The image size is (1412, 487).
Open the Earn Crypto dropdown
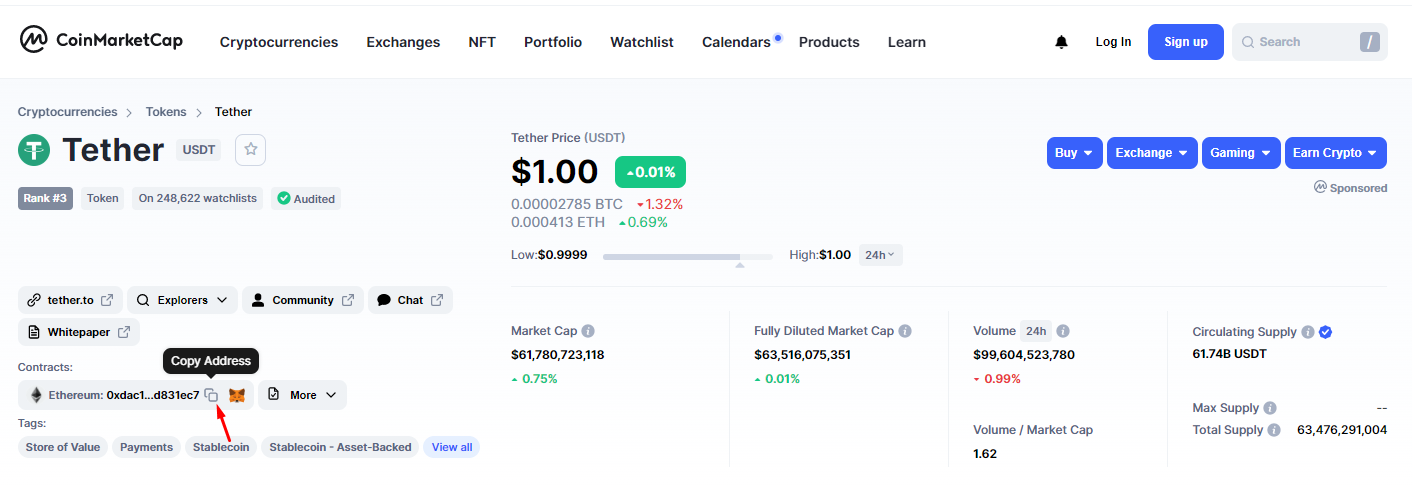[x=1336, y=153]
